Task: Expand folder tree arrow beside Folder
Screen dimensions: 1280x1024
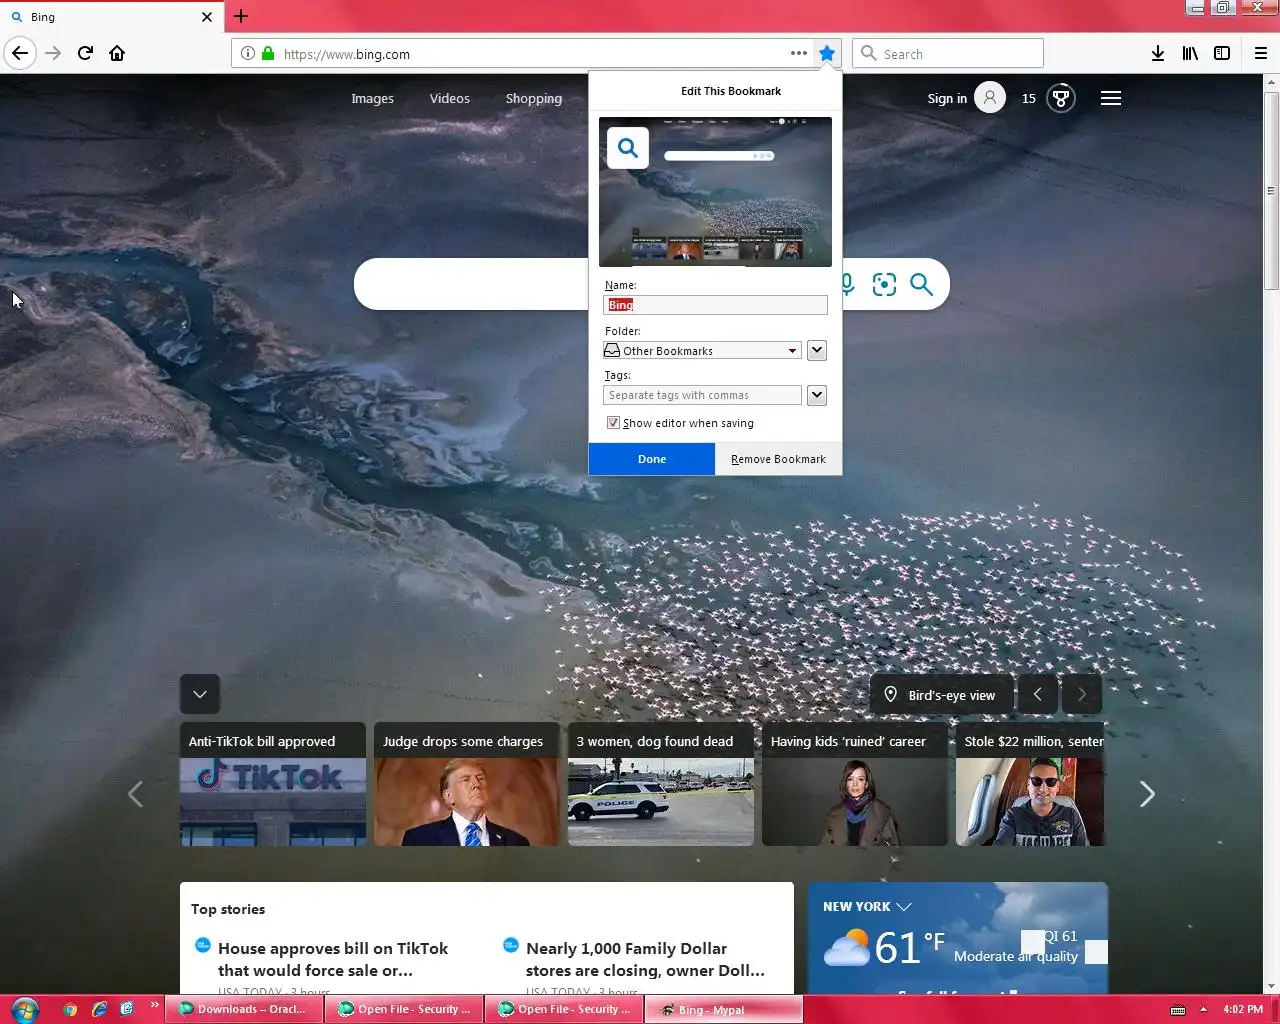Action: pos(817,350)
